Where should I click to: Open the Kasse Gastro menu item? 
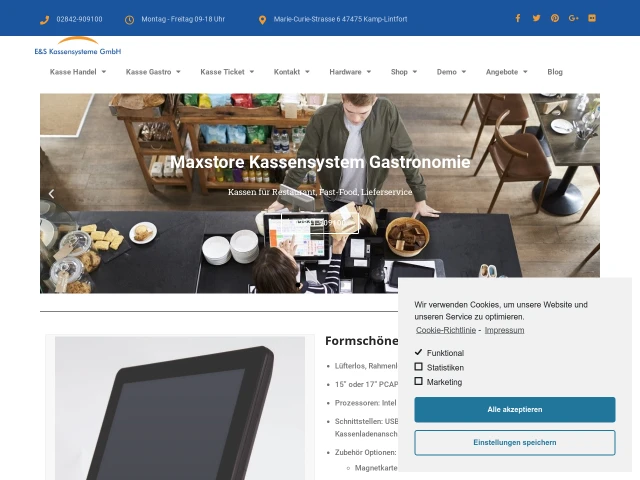pyautogui.click(x=149, y=72)
